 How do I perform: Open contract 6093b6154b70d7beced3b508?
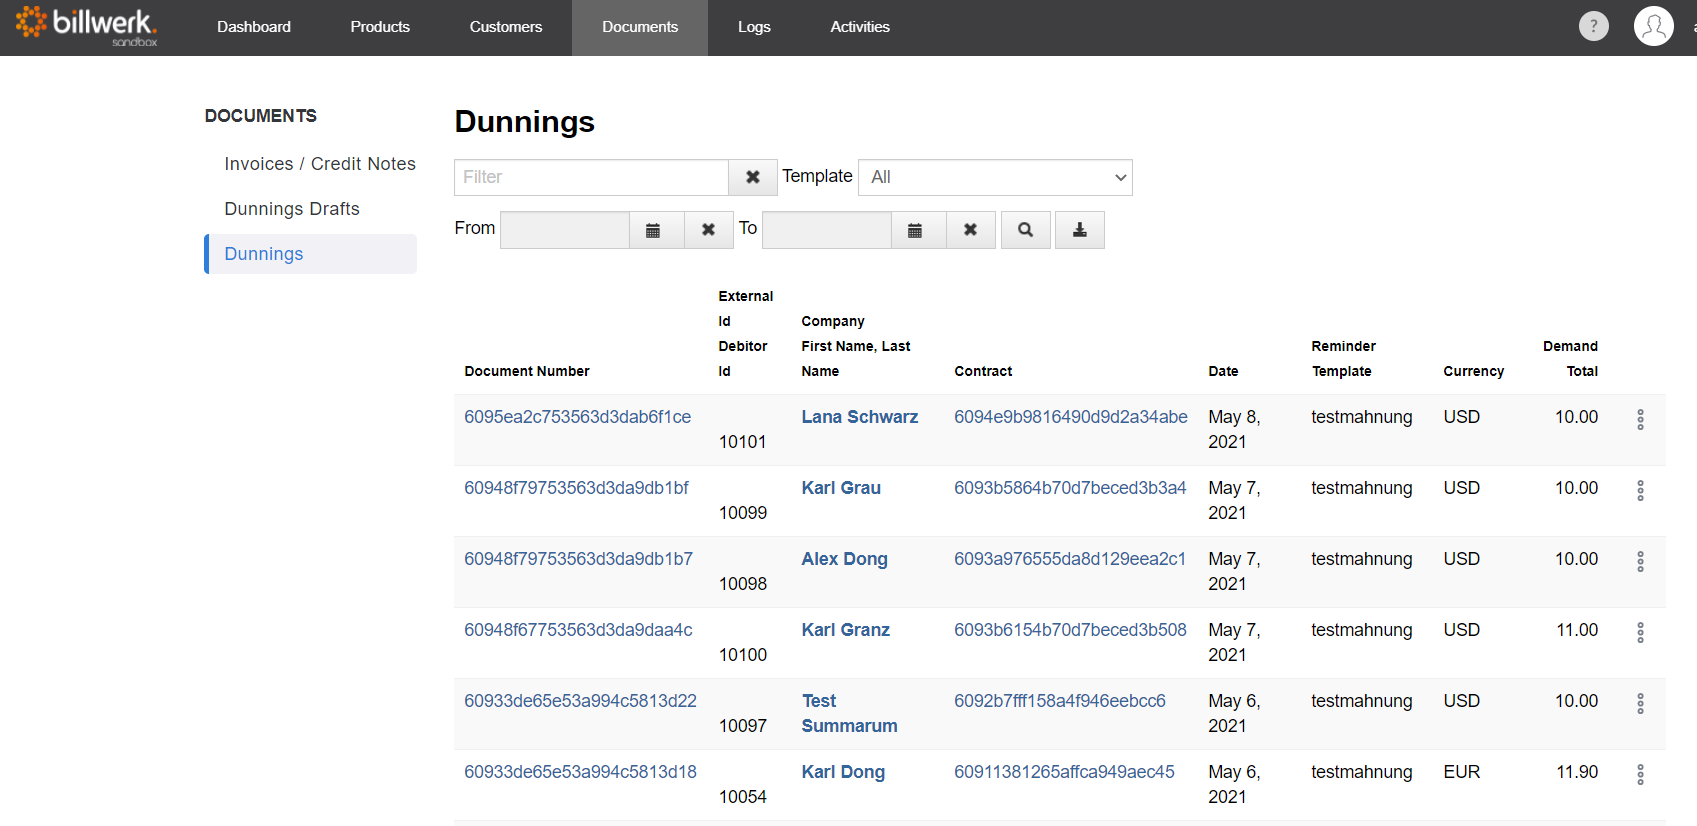tap(1070, 630)
